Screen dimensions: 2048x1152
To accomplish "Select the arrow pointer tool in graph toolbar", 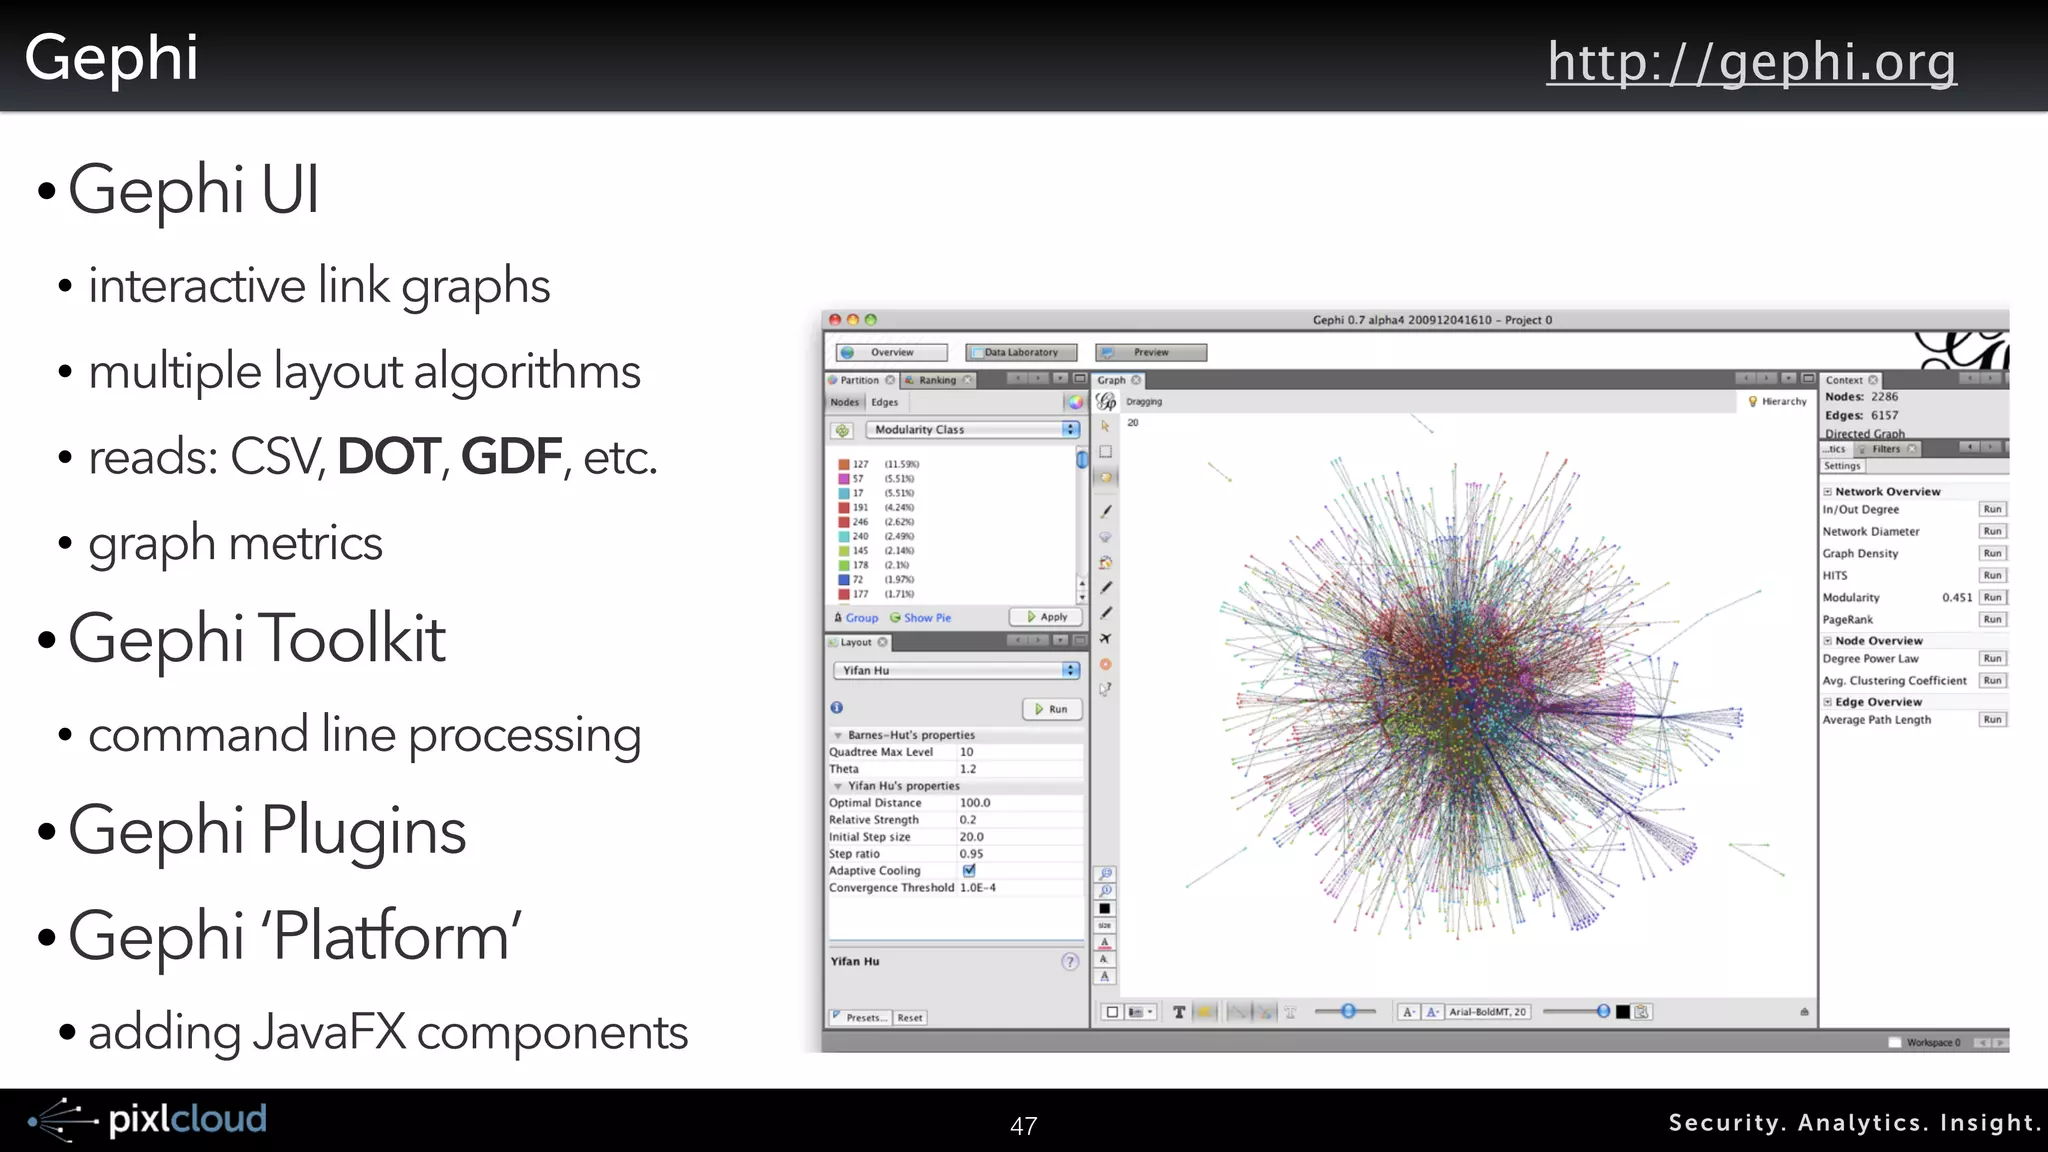I will 1105,426.
